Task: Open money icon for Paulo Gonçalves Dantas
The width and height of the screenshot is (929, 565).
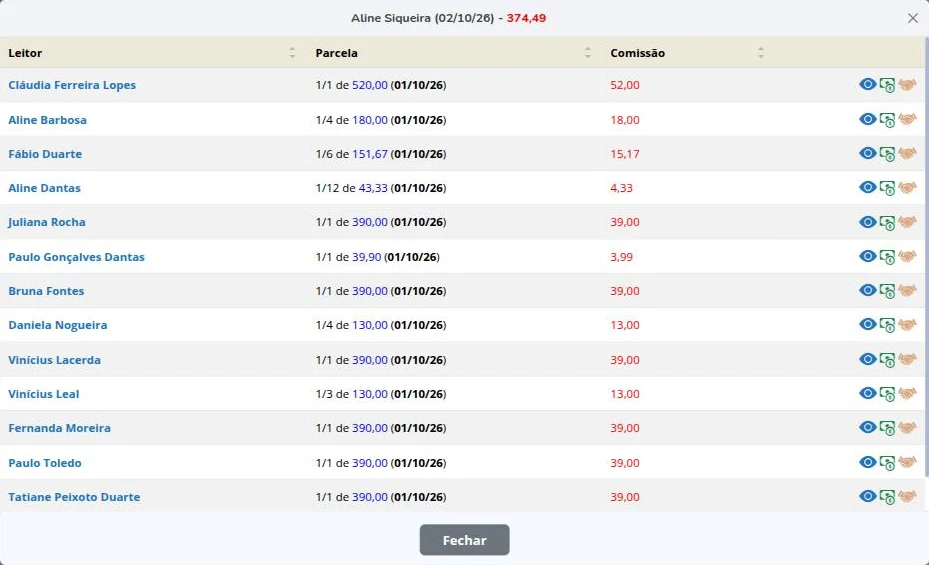Action: 887,257
